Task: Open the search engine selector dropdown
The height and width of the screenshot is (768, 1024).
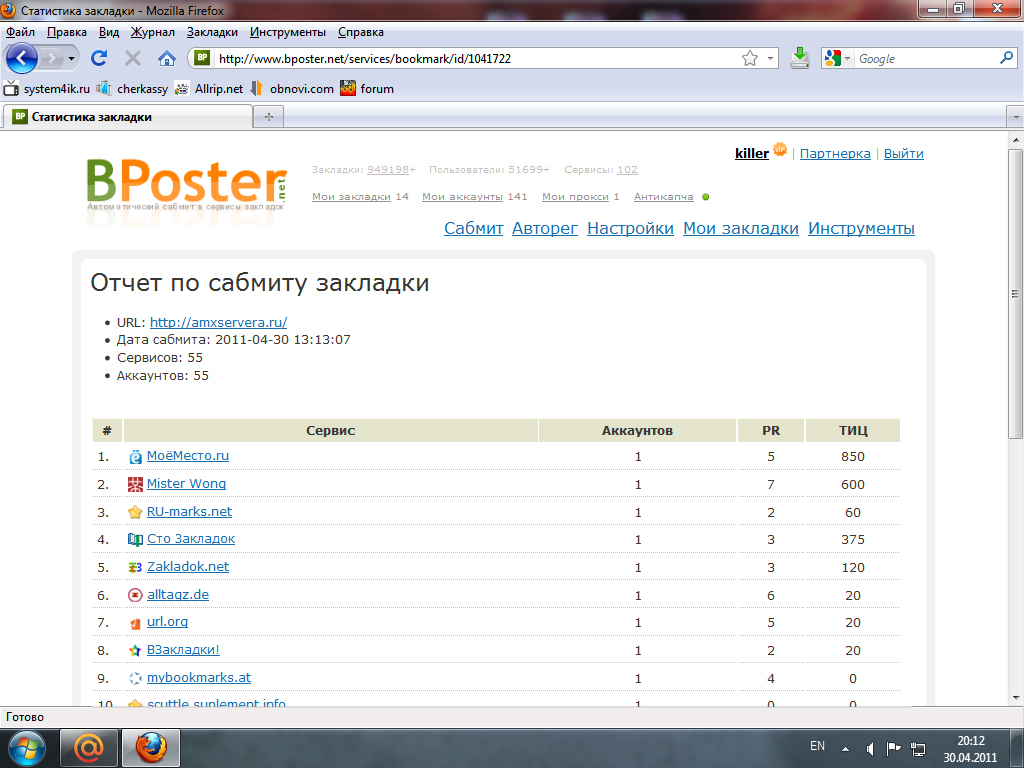Action: (847, 59)
